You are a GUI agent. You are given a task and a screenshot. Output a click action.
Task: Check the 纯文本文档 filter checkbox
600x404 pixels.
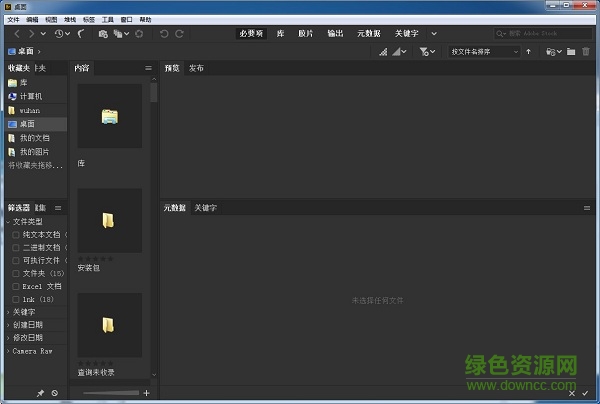[15, 234]
